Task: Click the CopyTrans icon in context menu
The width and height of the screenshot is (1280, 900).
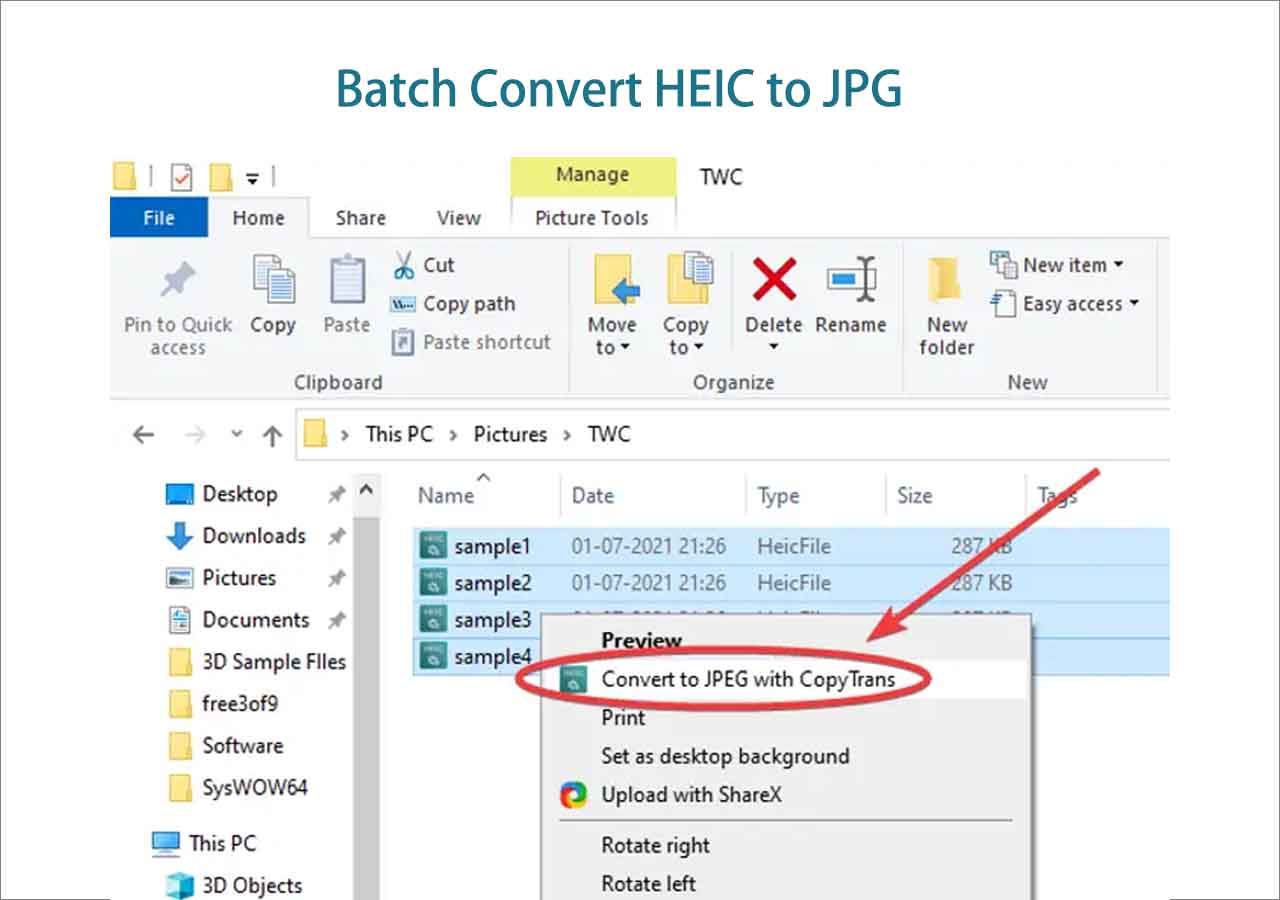Action: click(x=573, y=679)
